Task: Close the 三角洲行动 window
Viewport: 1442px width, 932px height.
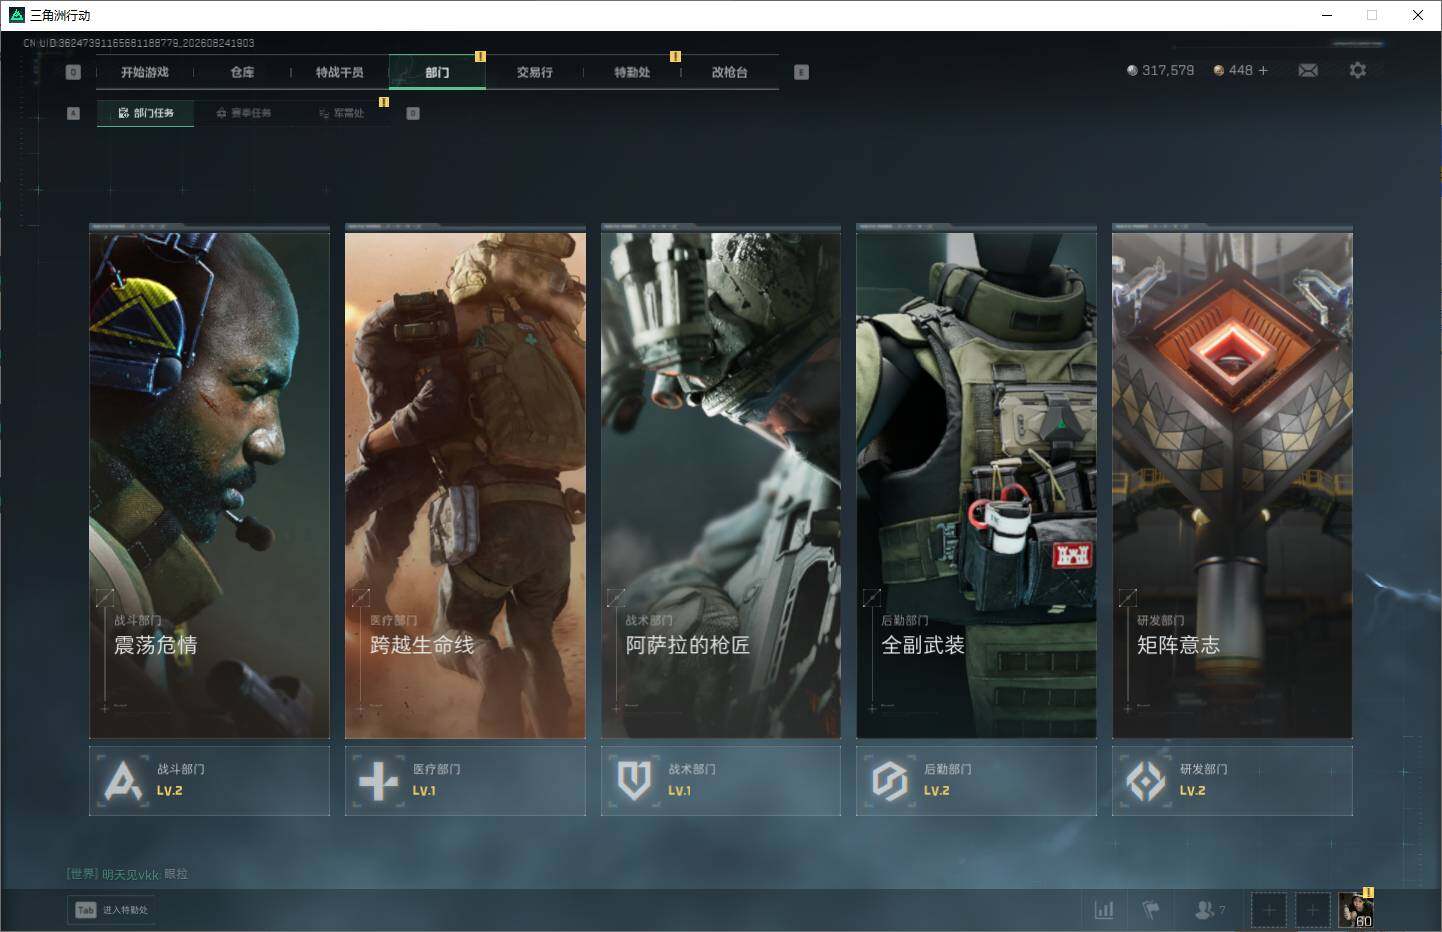Action: click(1418, 15)
